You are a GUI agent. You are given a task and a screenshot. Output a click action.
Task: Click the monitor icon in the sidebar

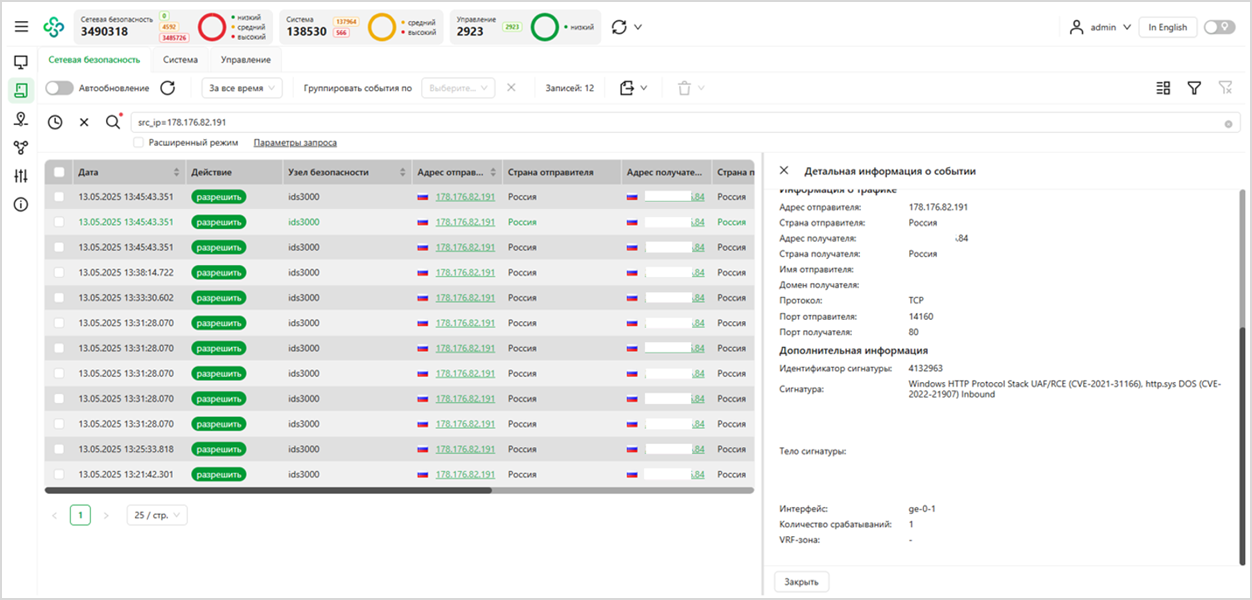click(x=20, y=62)
